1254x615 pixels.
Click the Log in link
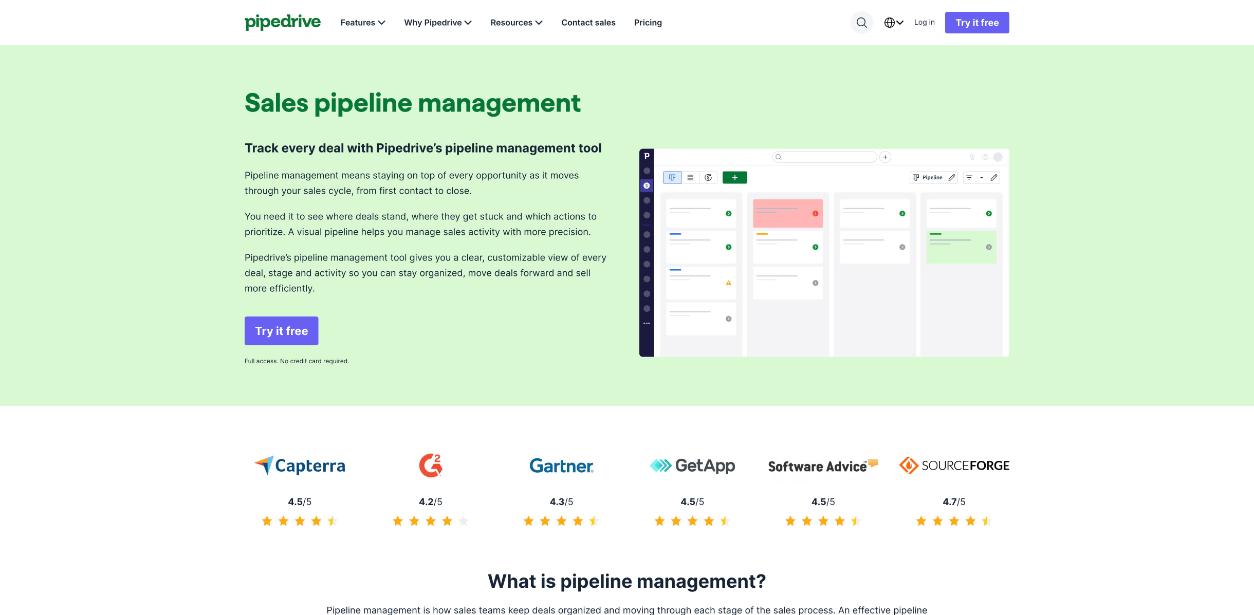click(x=924, y=22)
